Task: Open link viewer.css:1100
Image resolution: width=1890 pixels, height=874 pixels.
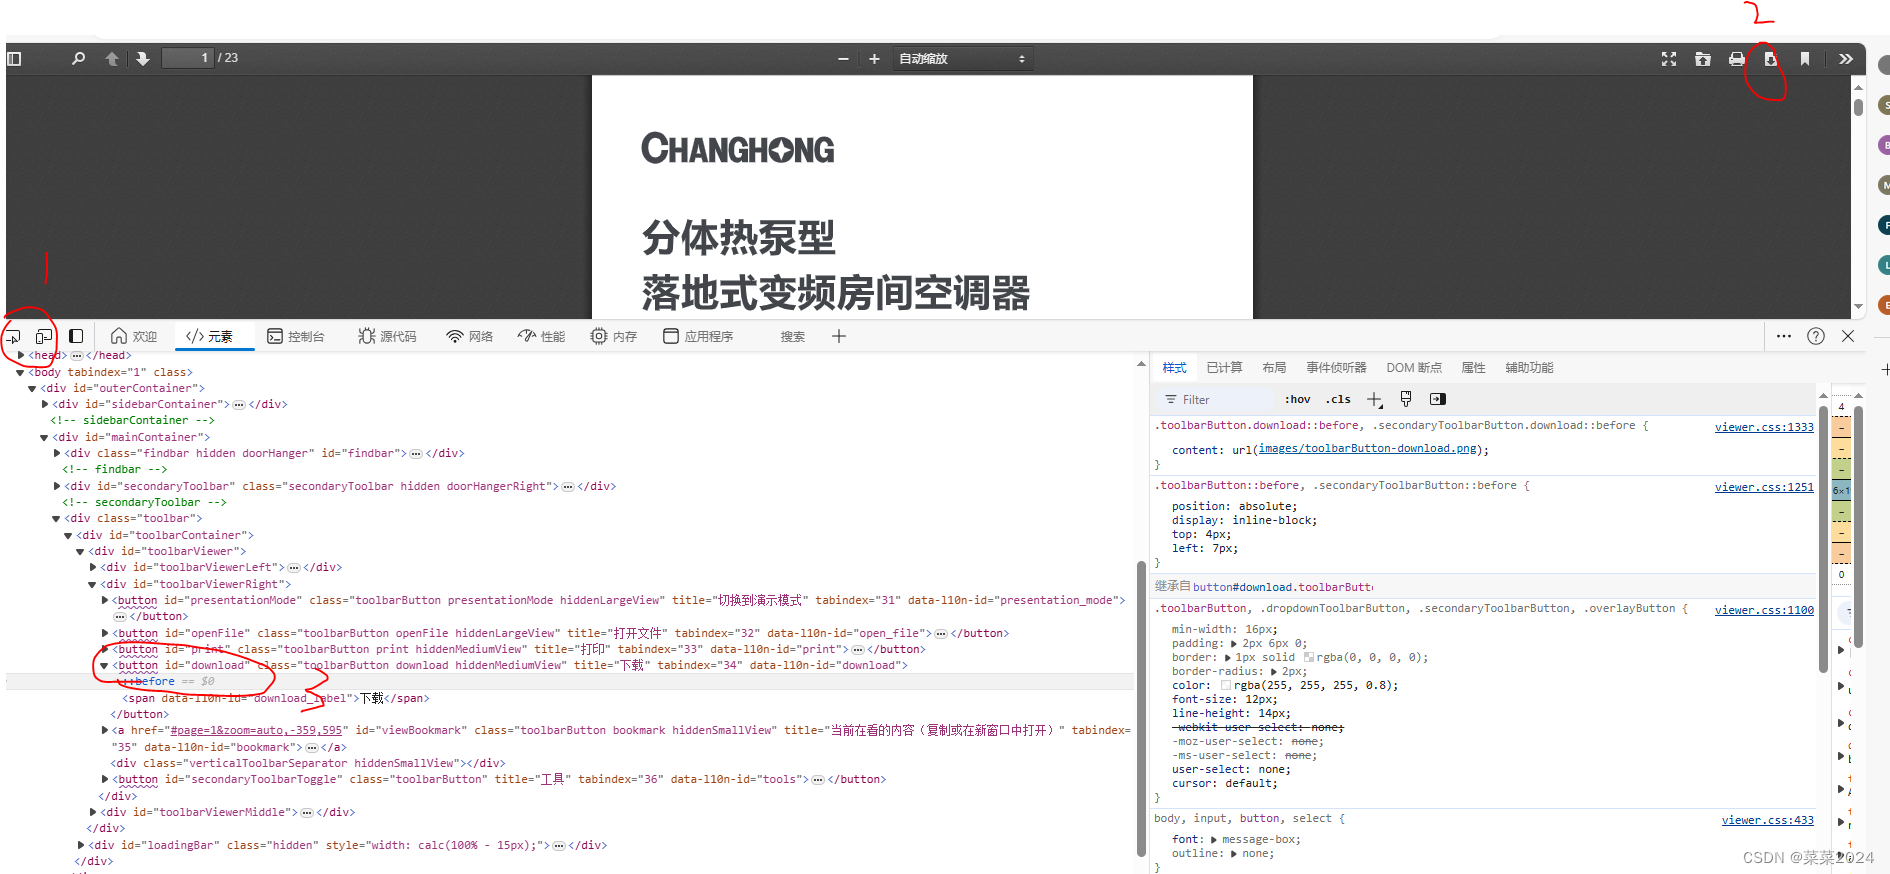Action: [x=1764, y=610]
